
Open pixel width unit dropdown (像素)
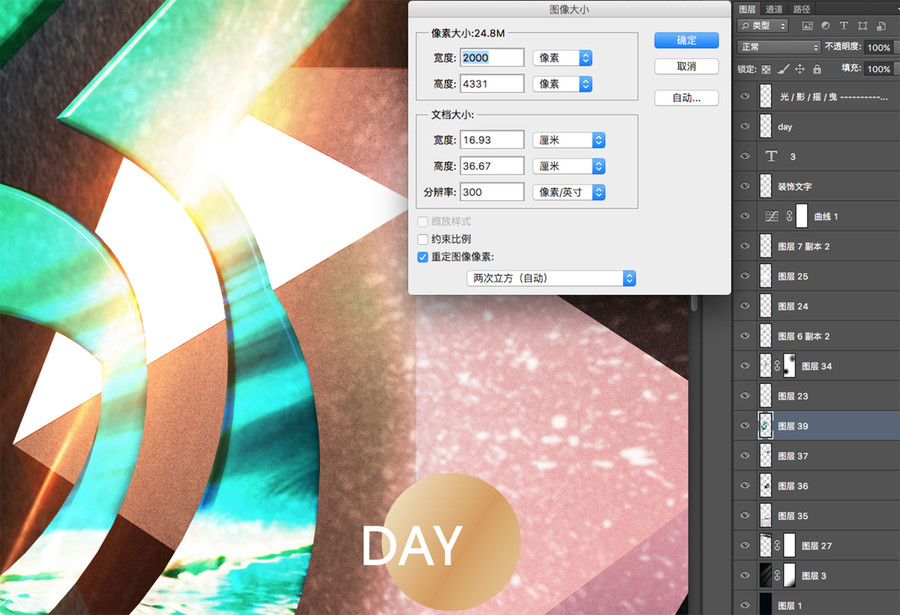[562, 58]
